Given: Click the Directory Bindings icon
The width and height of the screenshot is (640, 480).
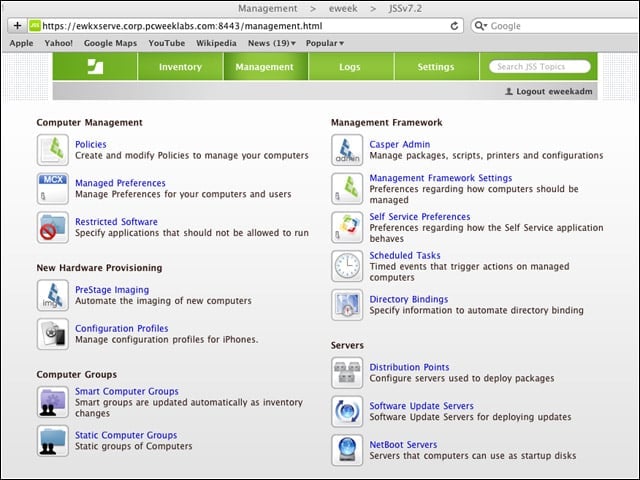Looking at the screenshot, I should pos(347,305).
